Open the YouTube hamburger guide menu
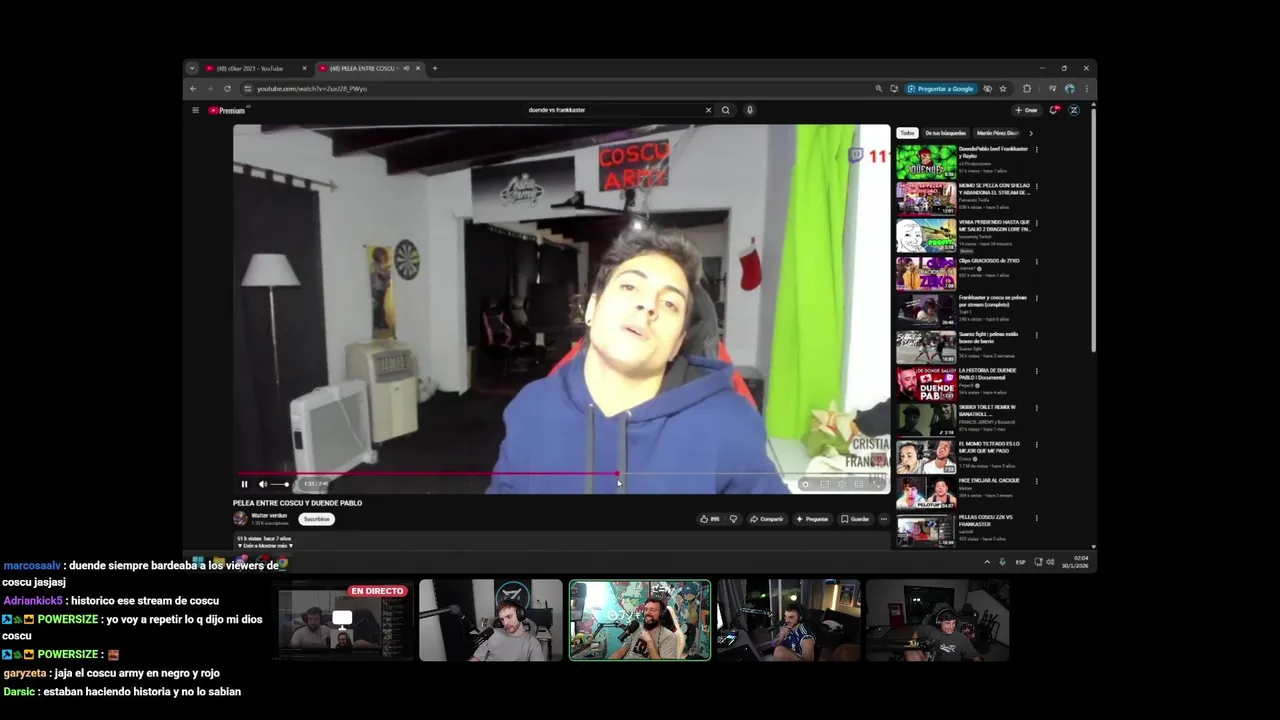 [195, 110]
